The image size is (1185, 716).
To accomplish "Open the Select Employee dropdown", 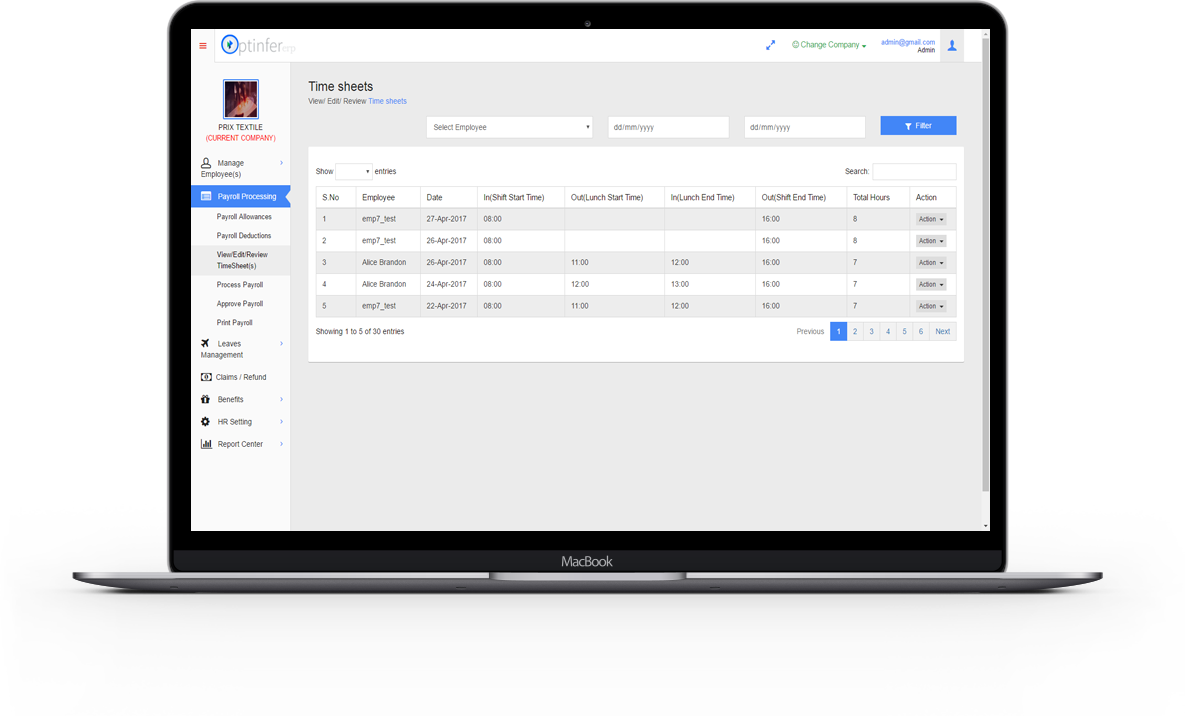I will coord(509,127).
